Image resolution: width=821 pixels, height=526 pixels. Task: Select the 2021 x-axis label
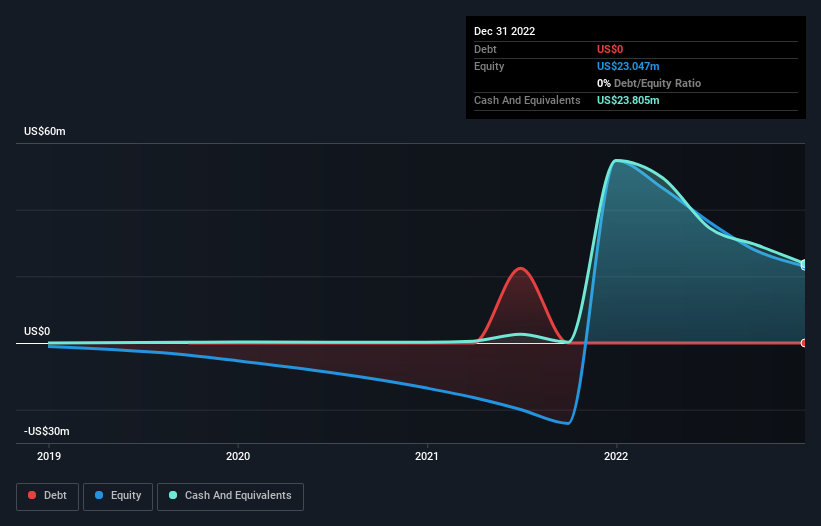click(427, 456)
